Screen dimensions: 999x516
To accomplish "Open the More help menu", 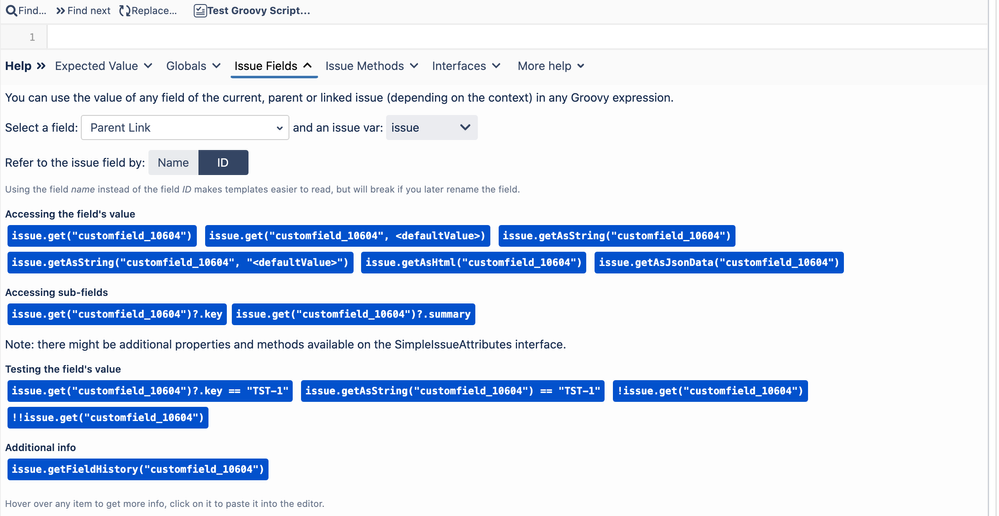I will pos(550,66).
